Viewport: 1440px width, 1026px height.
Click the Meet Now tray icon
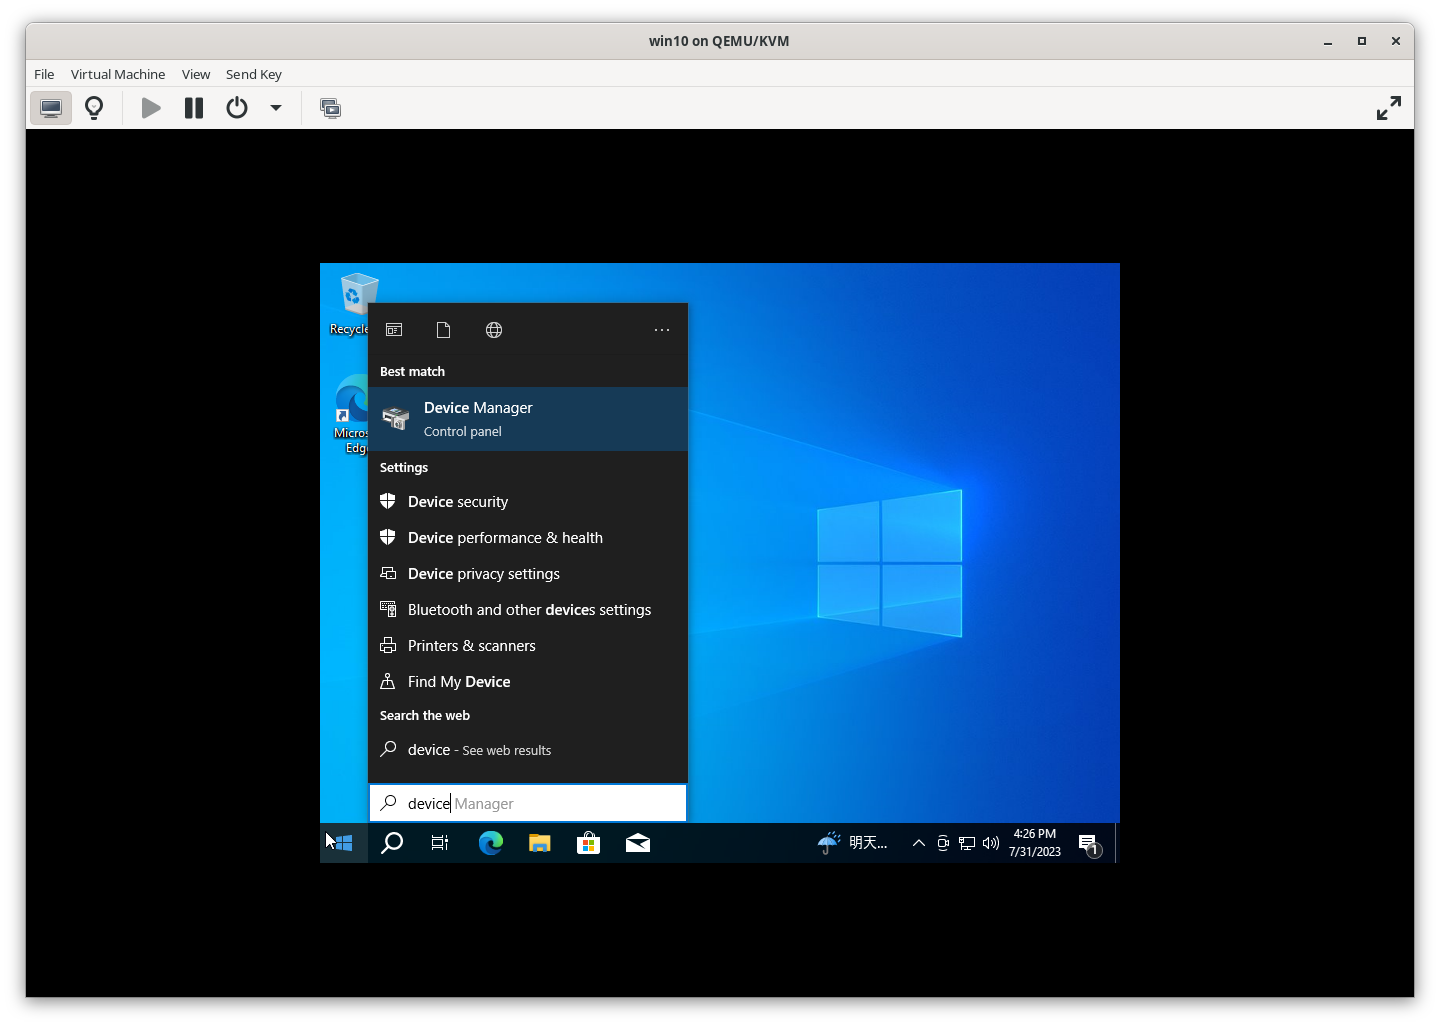click(943, 843)
